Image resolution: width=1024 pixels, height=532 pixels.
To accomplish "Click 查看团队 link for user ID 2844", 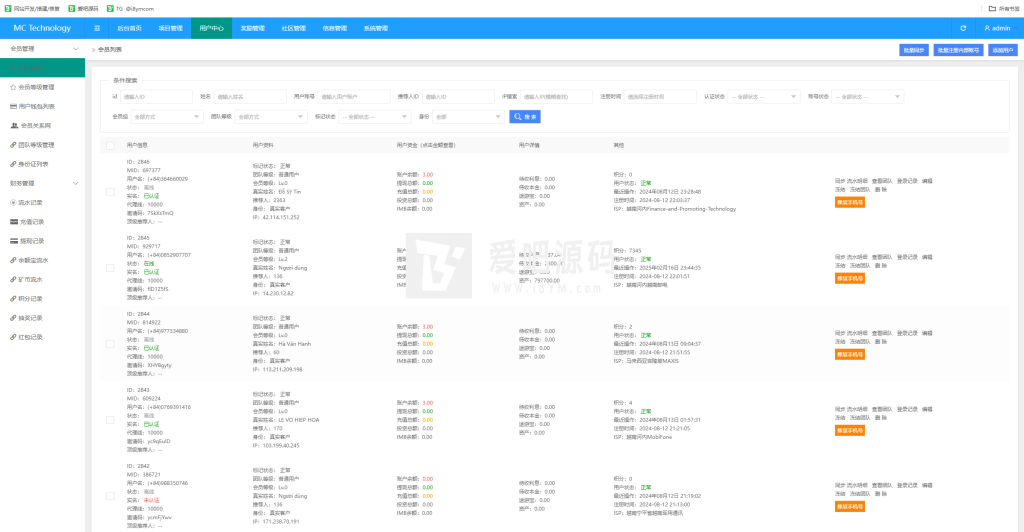I will click(x=882, y=333).
